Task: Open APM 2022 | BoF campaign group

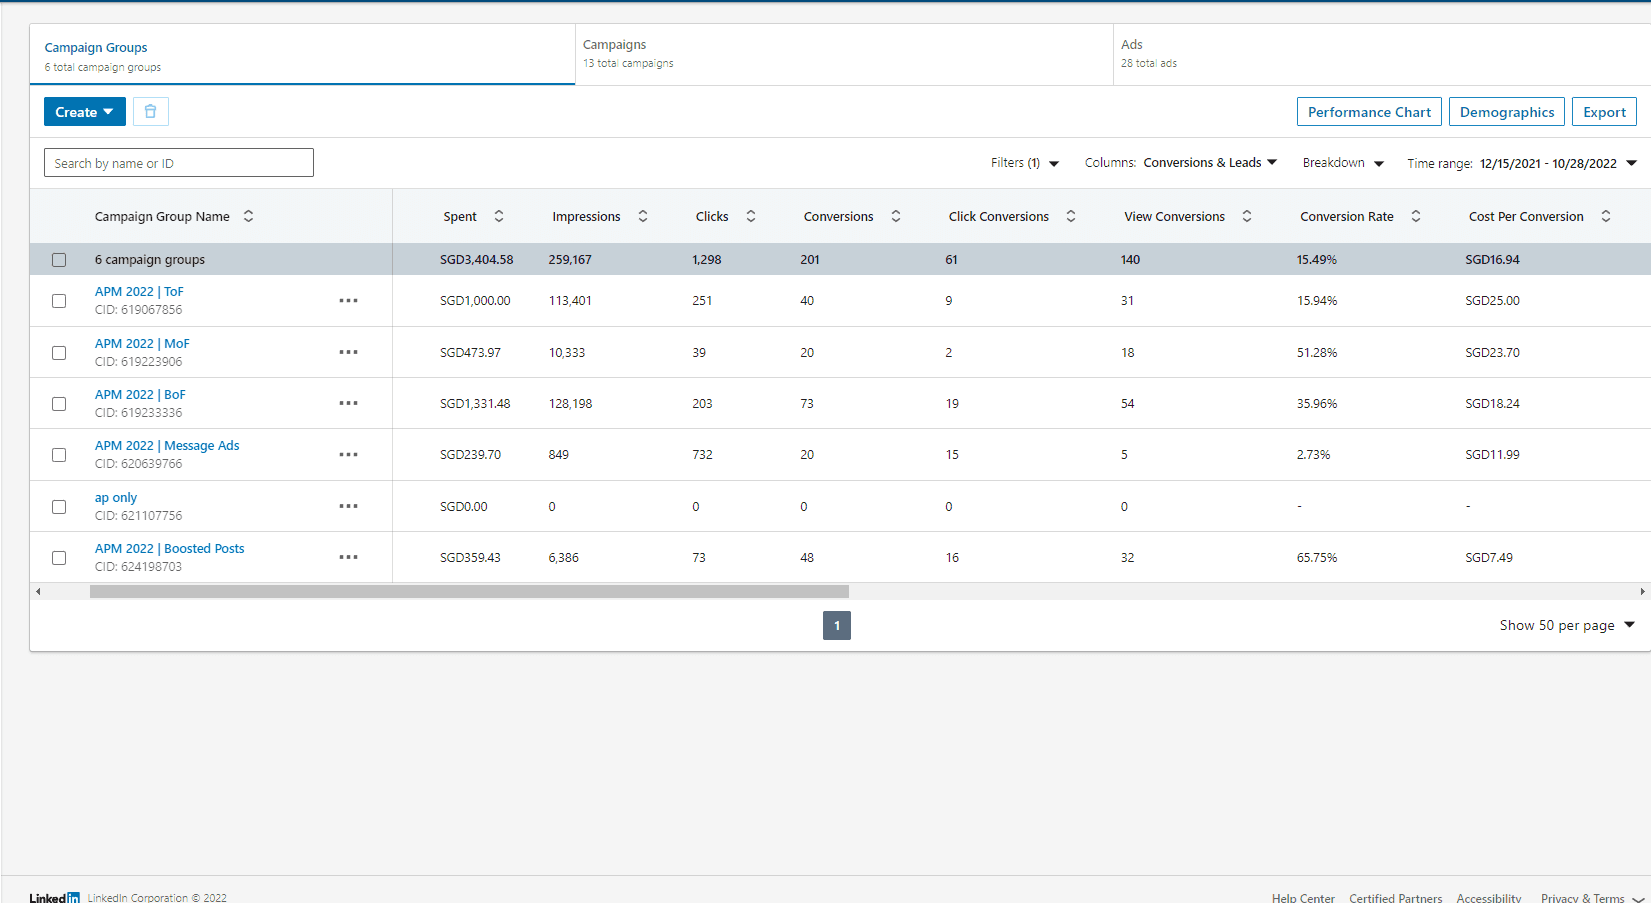Action: pyautogui.click(x=140, y=395)
